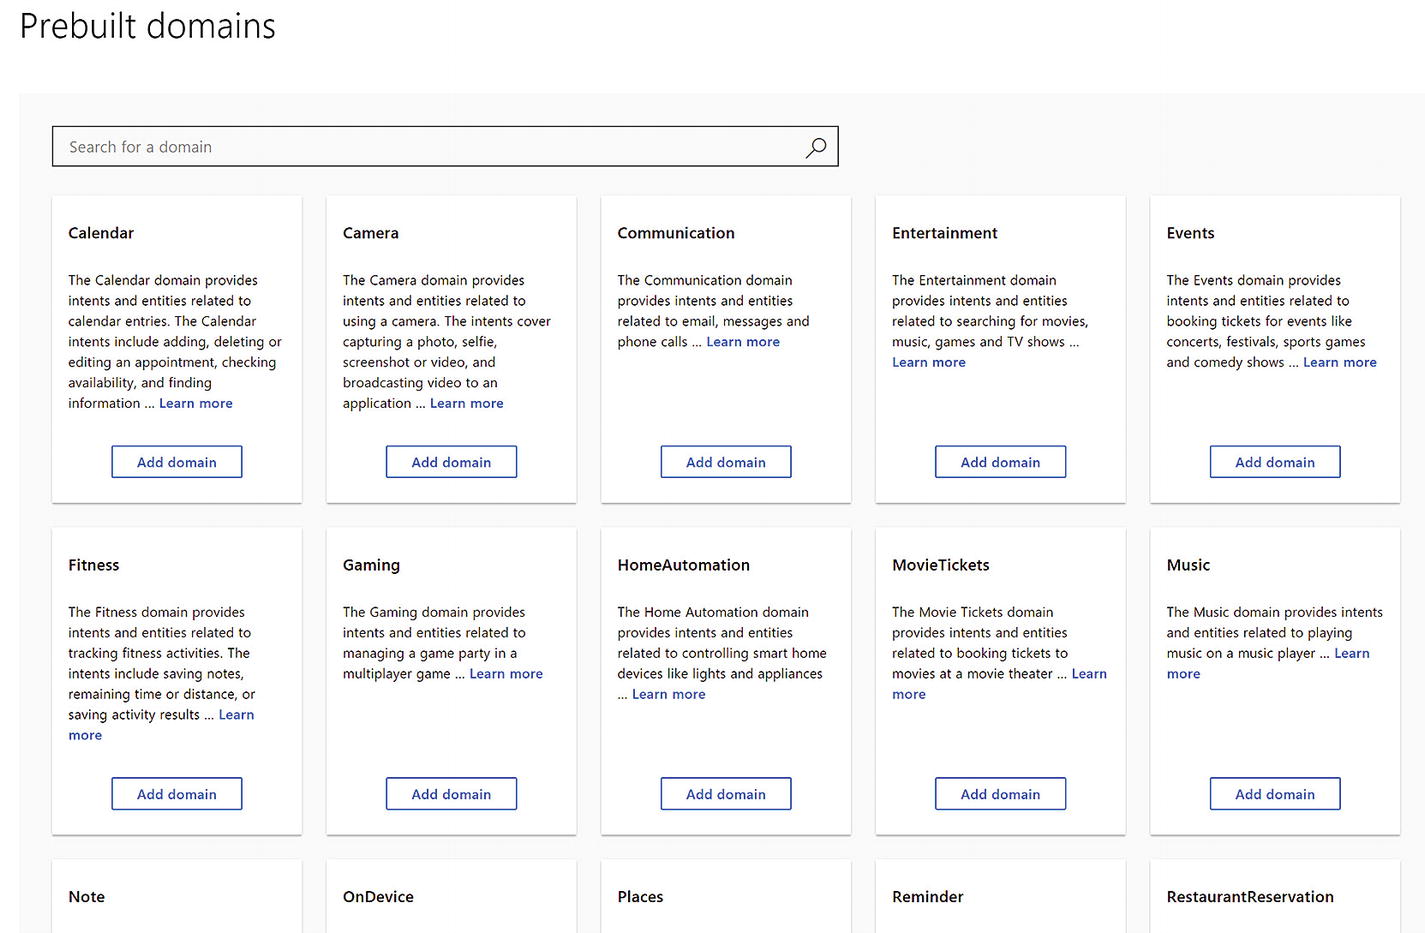Add the Music domain
Viewport: 1425px width, 933px height.
click(x=1275, y=794)
